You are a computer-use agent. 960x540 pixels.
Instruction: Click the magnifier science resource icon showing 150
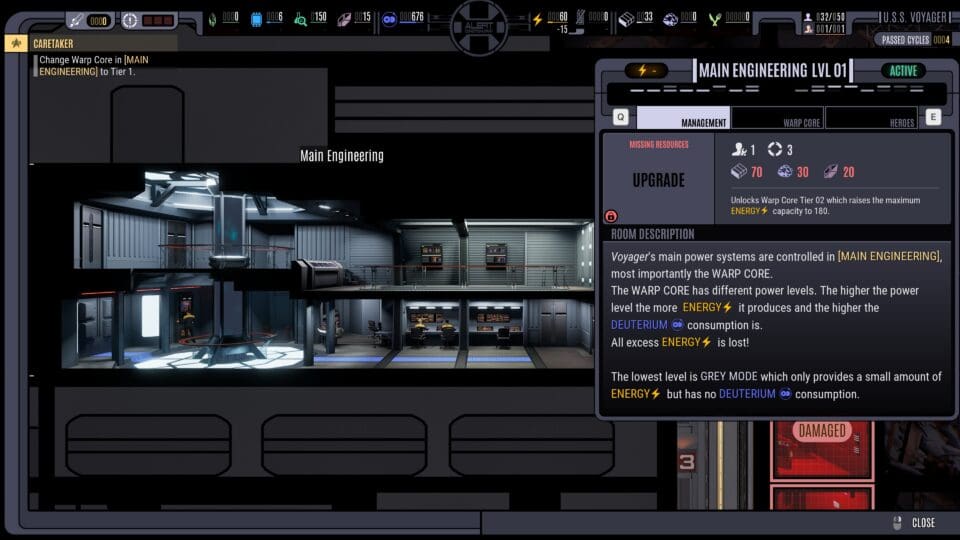click(x=300, y=18)
